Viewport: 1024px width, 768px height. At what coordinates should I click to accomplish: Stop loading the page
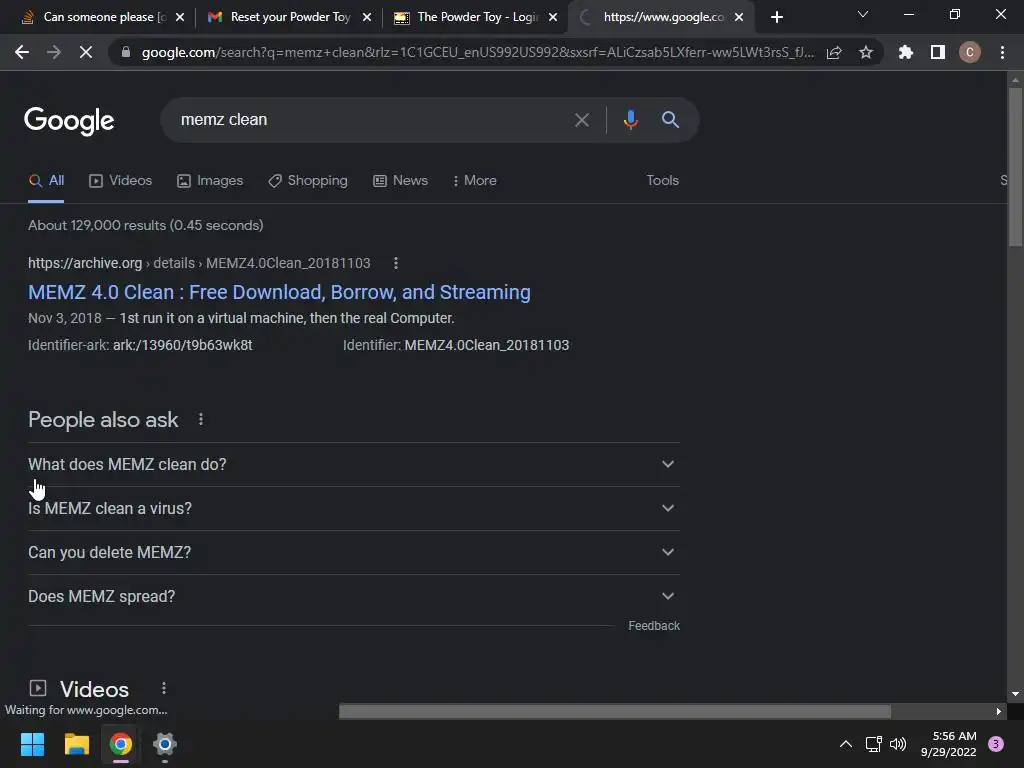tap(86, 52)
